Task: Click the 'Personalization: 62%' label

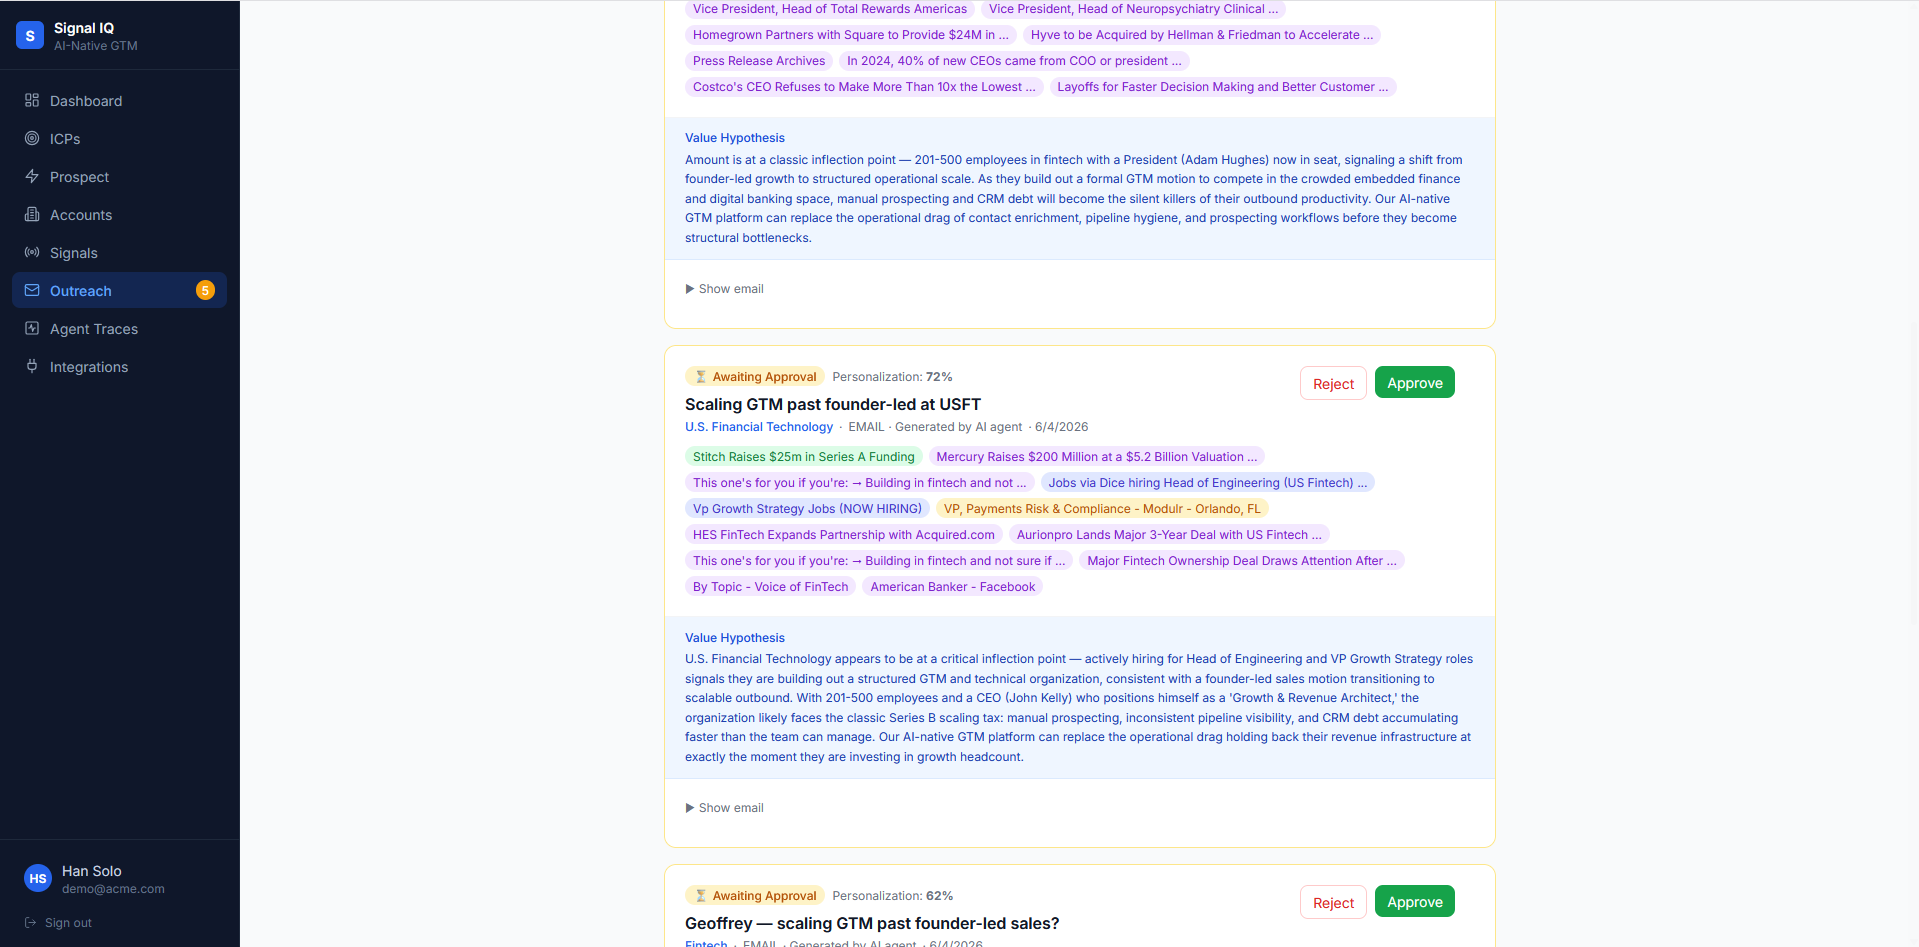Action: [892, 896]
